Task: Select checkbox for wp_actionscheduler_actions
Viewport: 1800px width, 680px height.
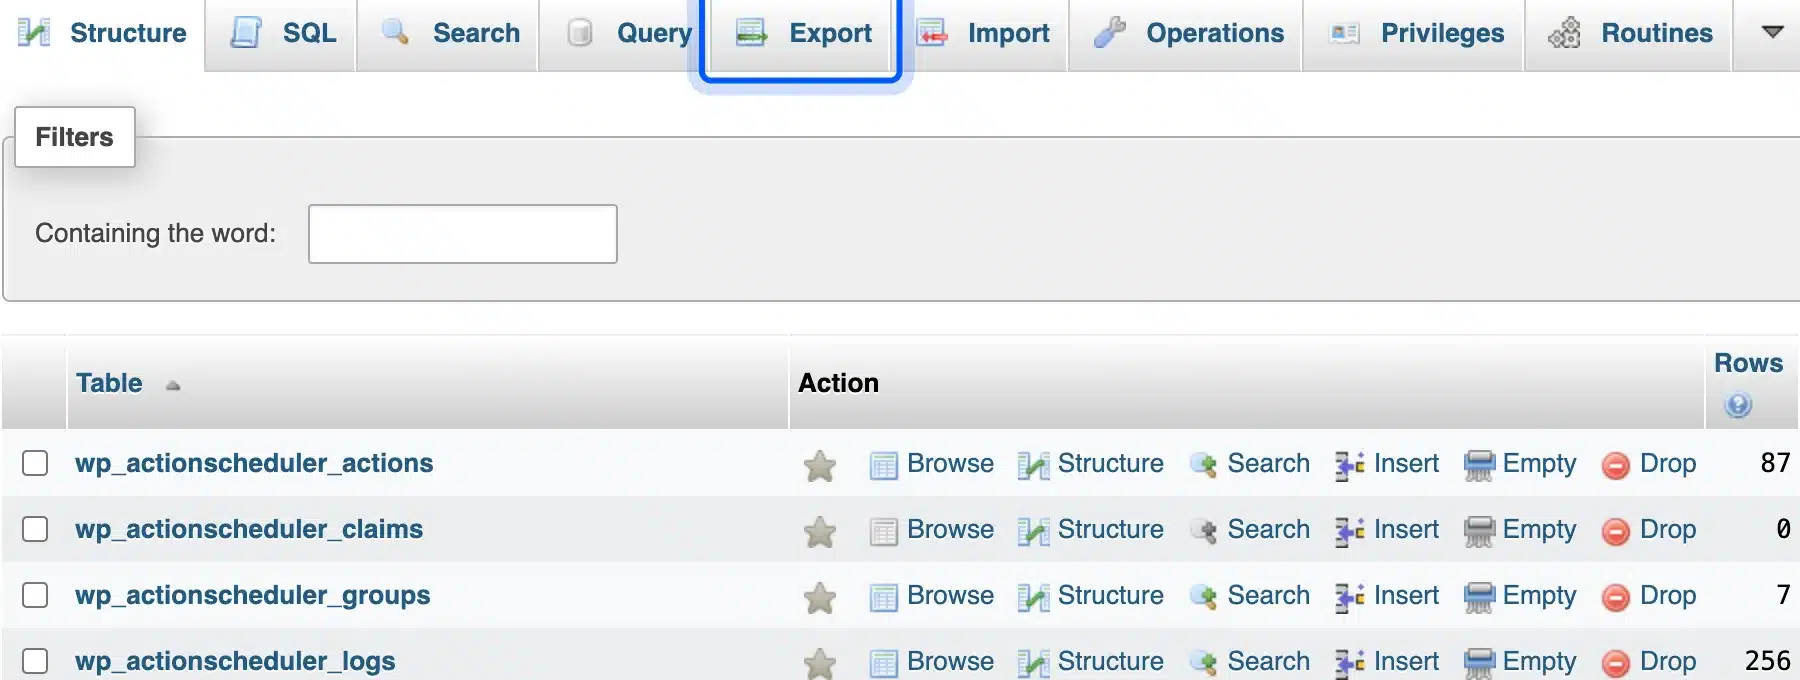Action: point(35,463)
